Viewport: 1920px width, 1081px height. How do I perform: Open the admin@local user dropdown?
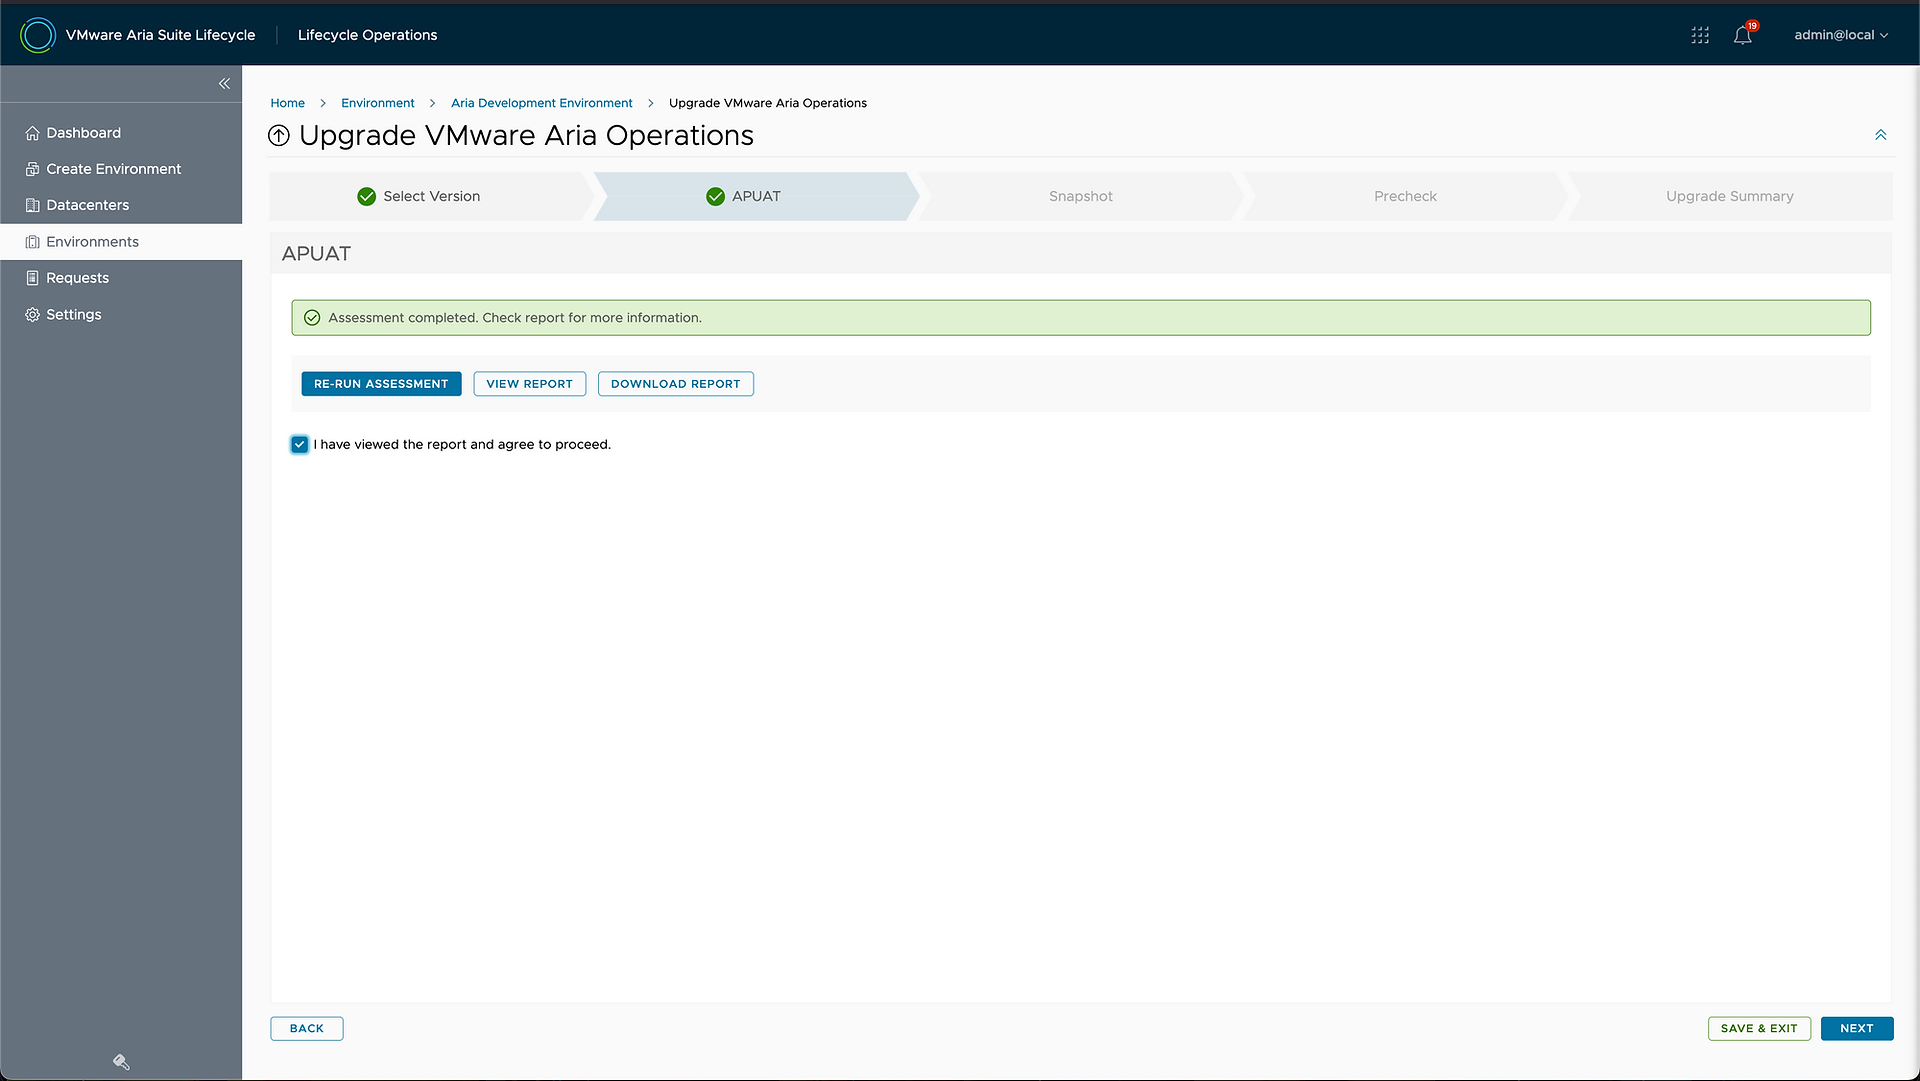[1841, 35]
